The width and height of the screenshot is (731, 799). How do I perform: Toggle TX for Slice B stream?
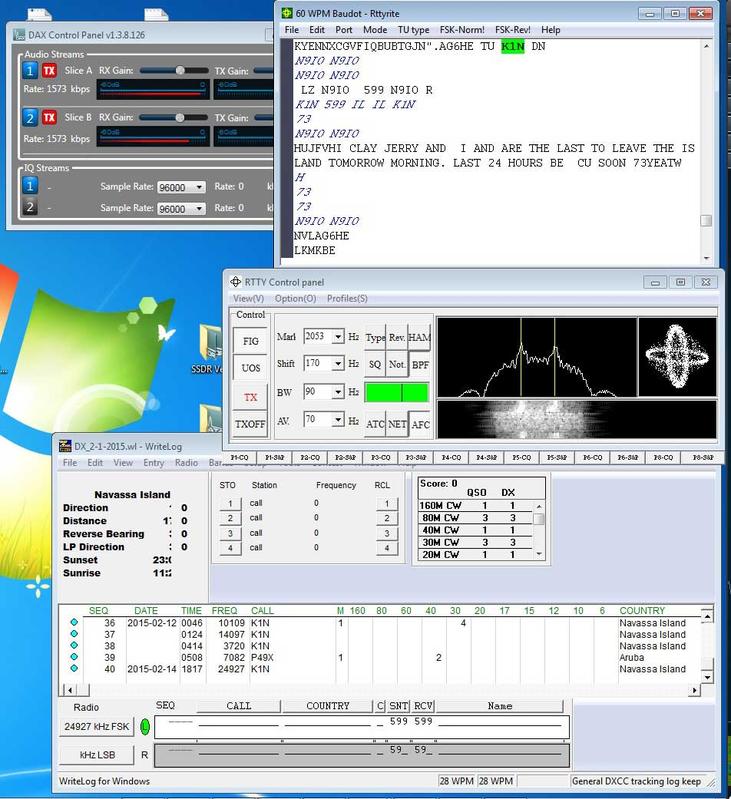49,118
